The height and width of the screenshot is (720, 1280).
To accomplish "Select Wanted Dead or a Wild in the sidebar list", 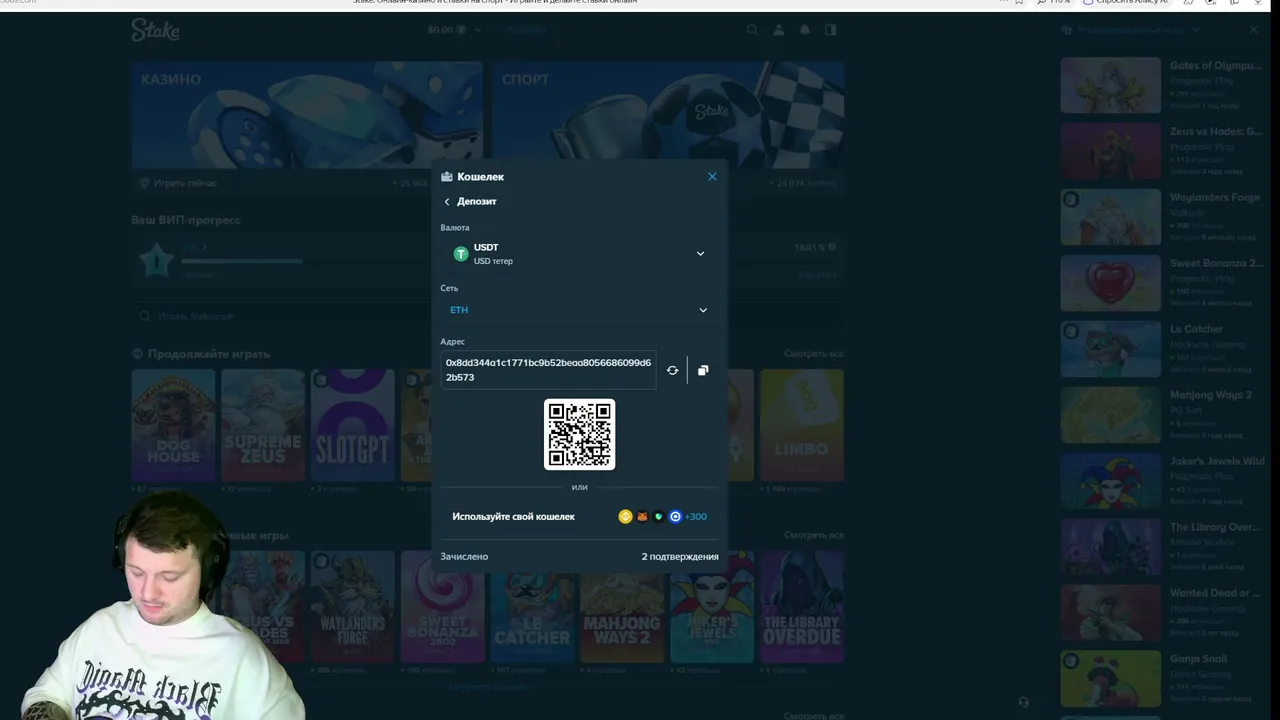I will click(x=1161, y=613).
